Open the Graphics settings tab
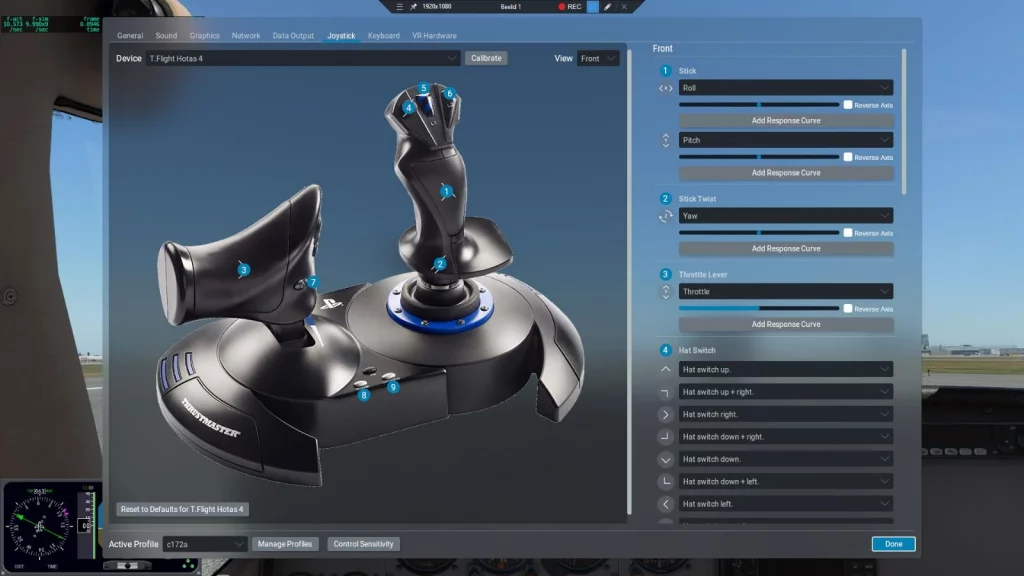The image size is (1024, 576). pyautogui.click(x=204, y=35)
